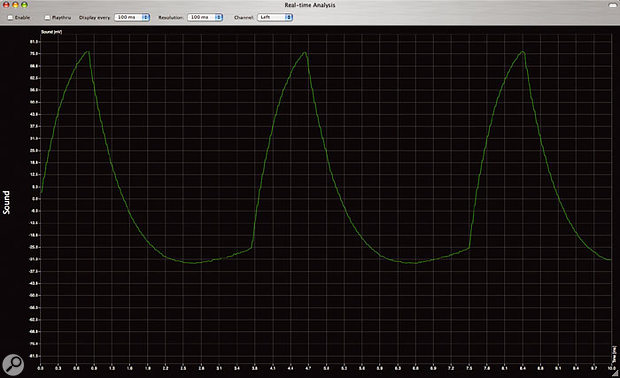Open the Resolution dropdown
The image size is (620, 378).
[x=205, y=17]
